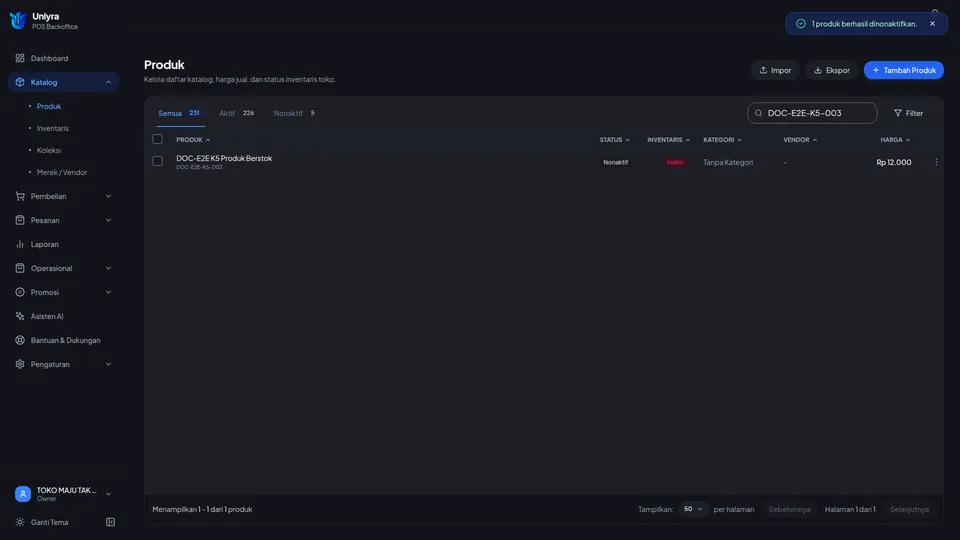This screenshot has height=540, width=960.
Task: Sort by the KATEGORI column header
Action: 722,140
